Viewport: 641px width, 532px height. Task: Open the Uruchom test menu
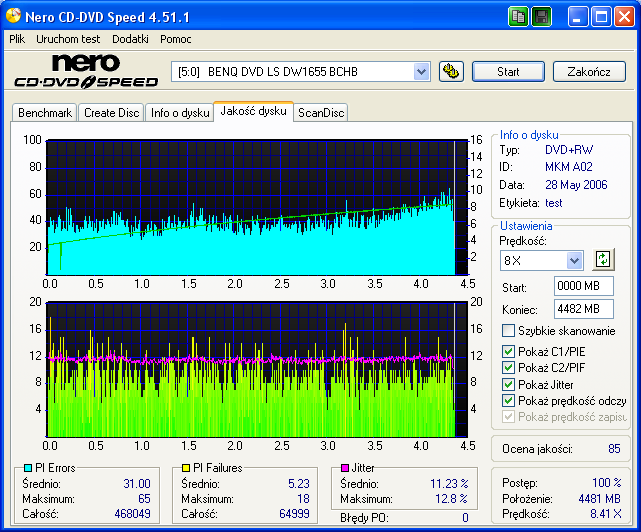pos(68,39)
